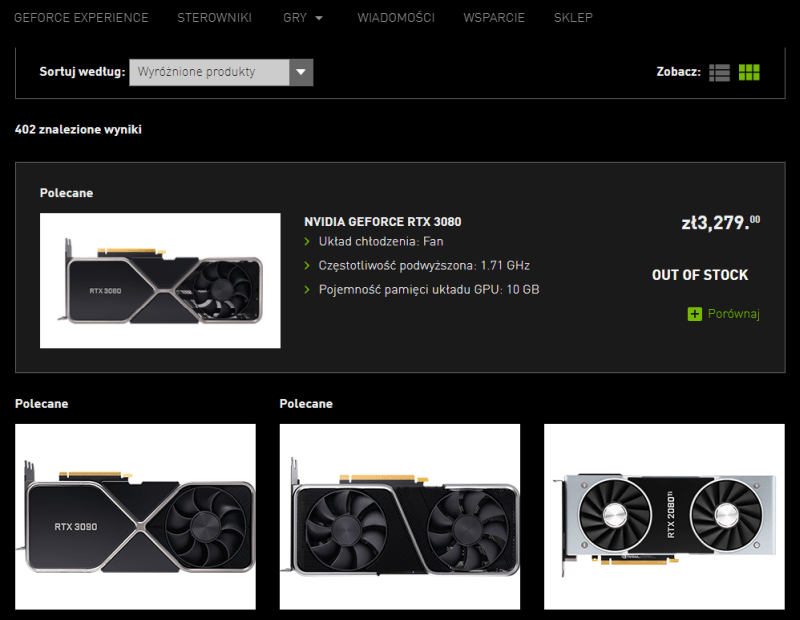Open the middle dual-fan card thumbnail
Viewport: 800px width, 620px height.
pos(400,516)
